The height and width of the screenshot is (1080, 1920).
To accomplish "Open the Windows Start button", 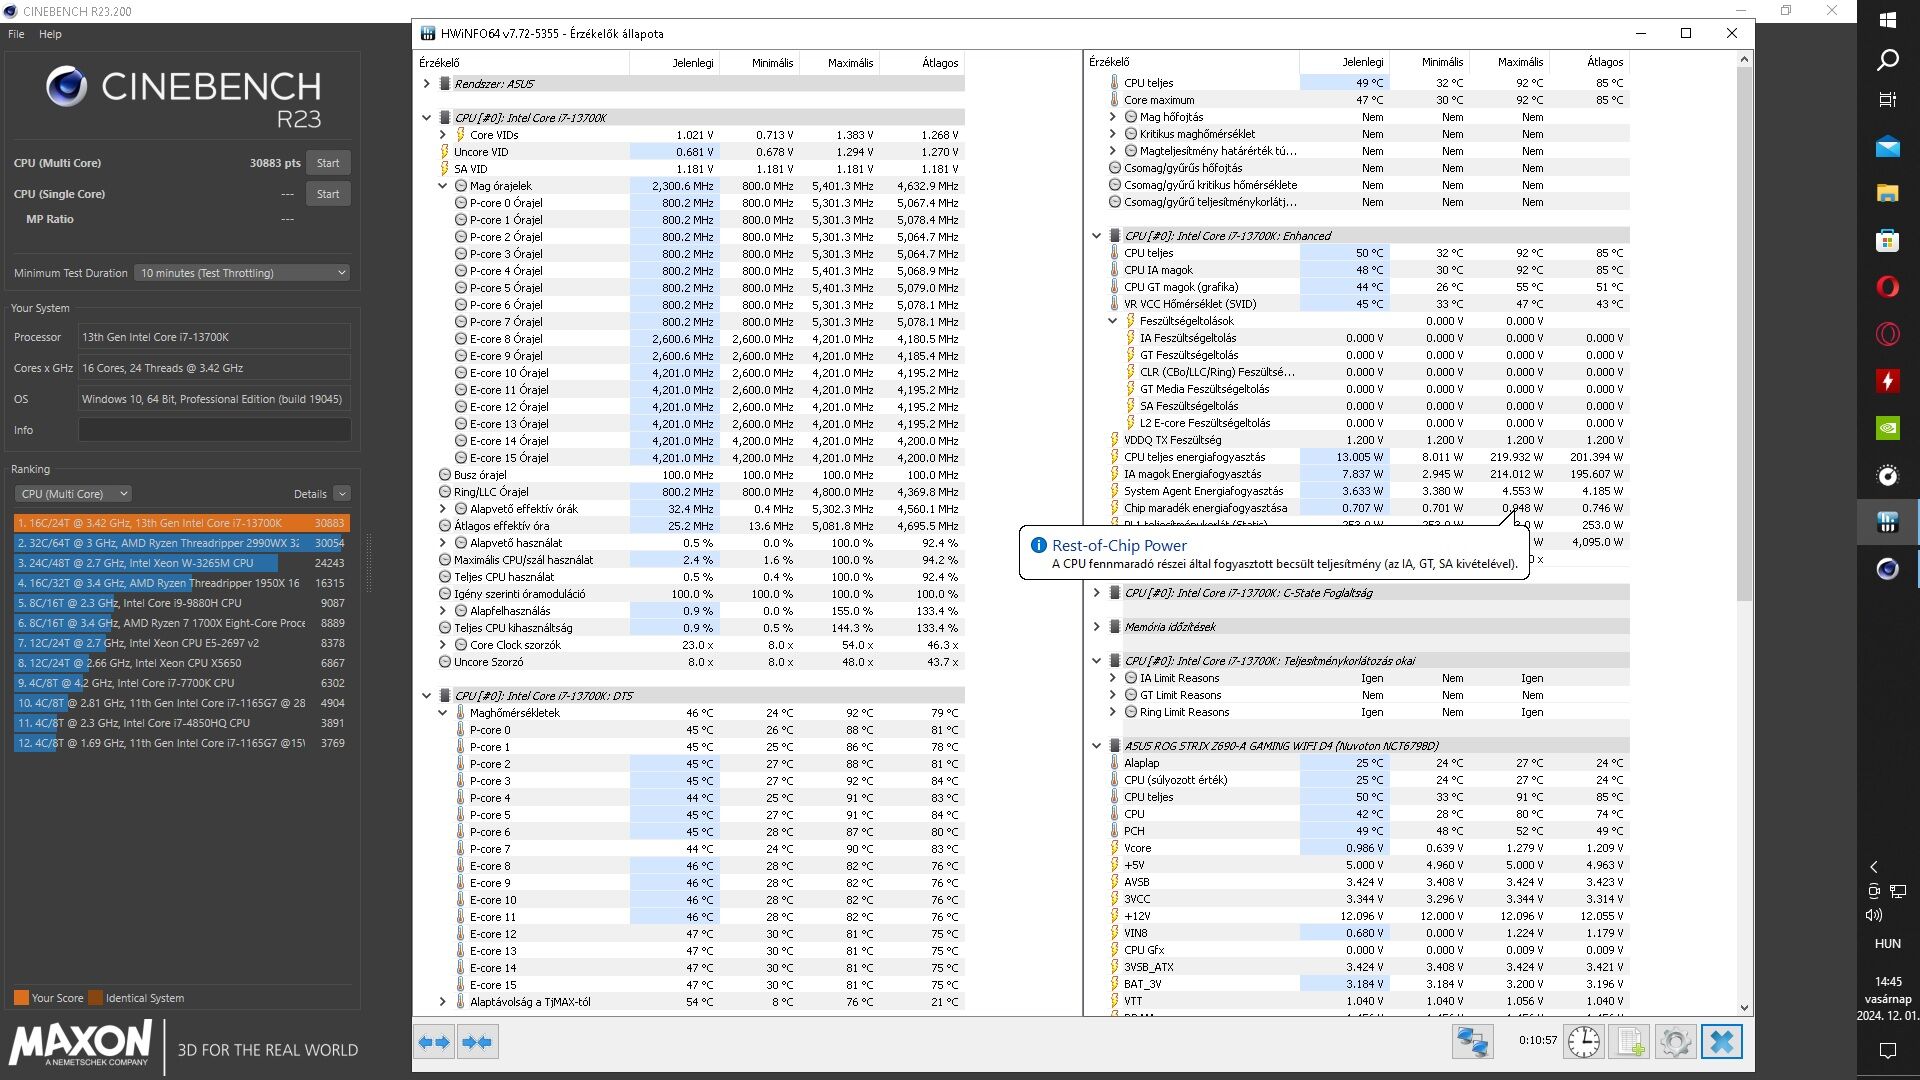I will pyautogui.click(x=1888, y=20).
